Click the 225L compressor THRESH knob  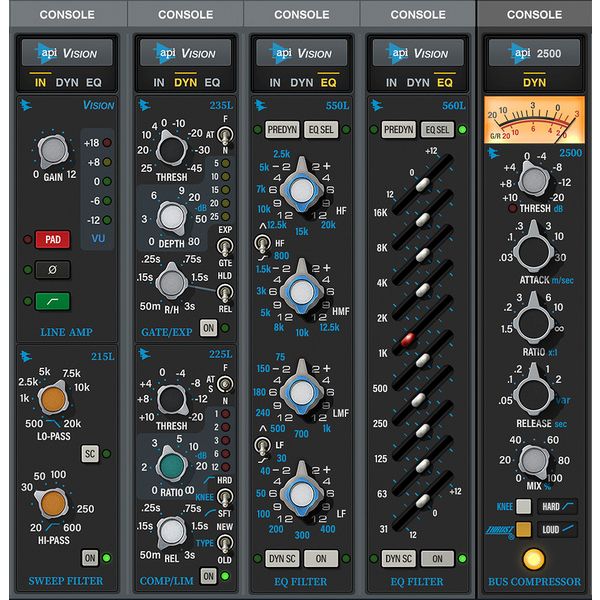coord(171,399)
